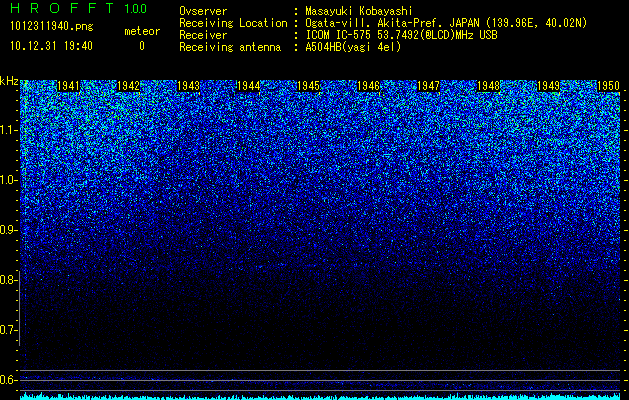Image resolution: width=629 pixels, height=400 pixels.
Task: Click the 1942 time marker label
Action: click(x=128, y=86)
